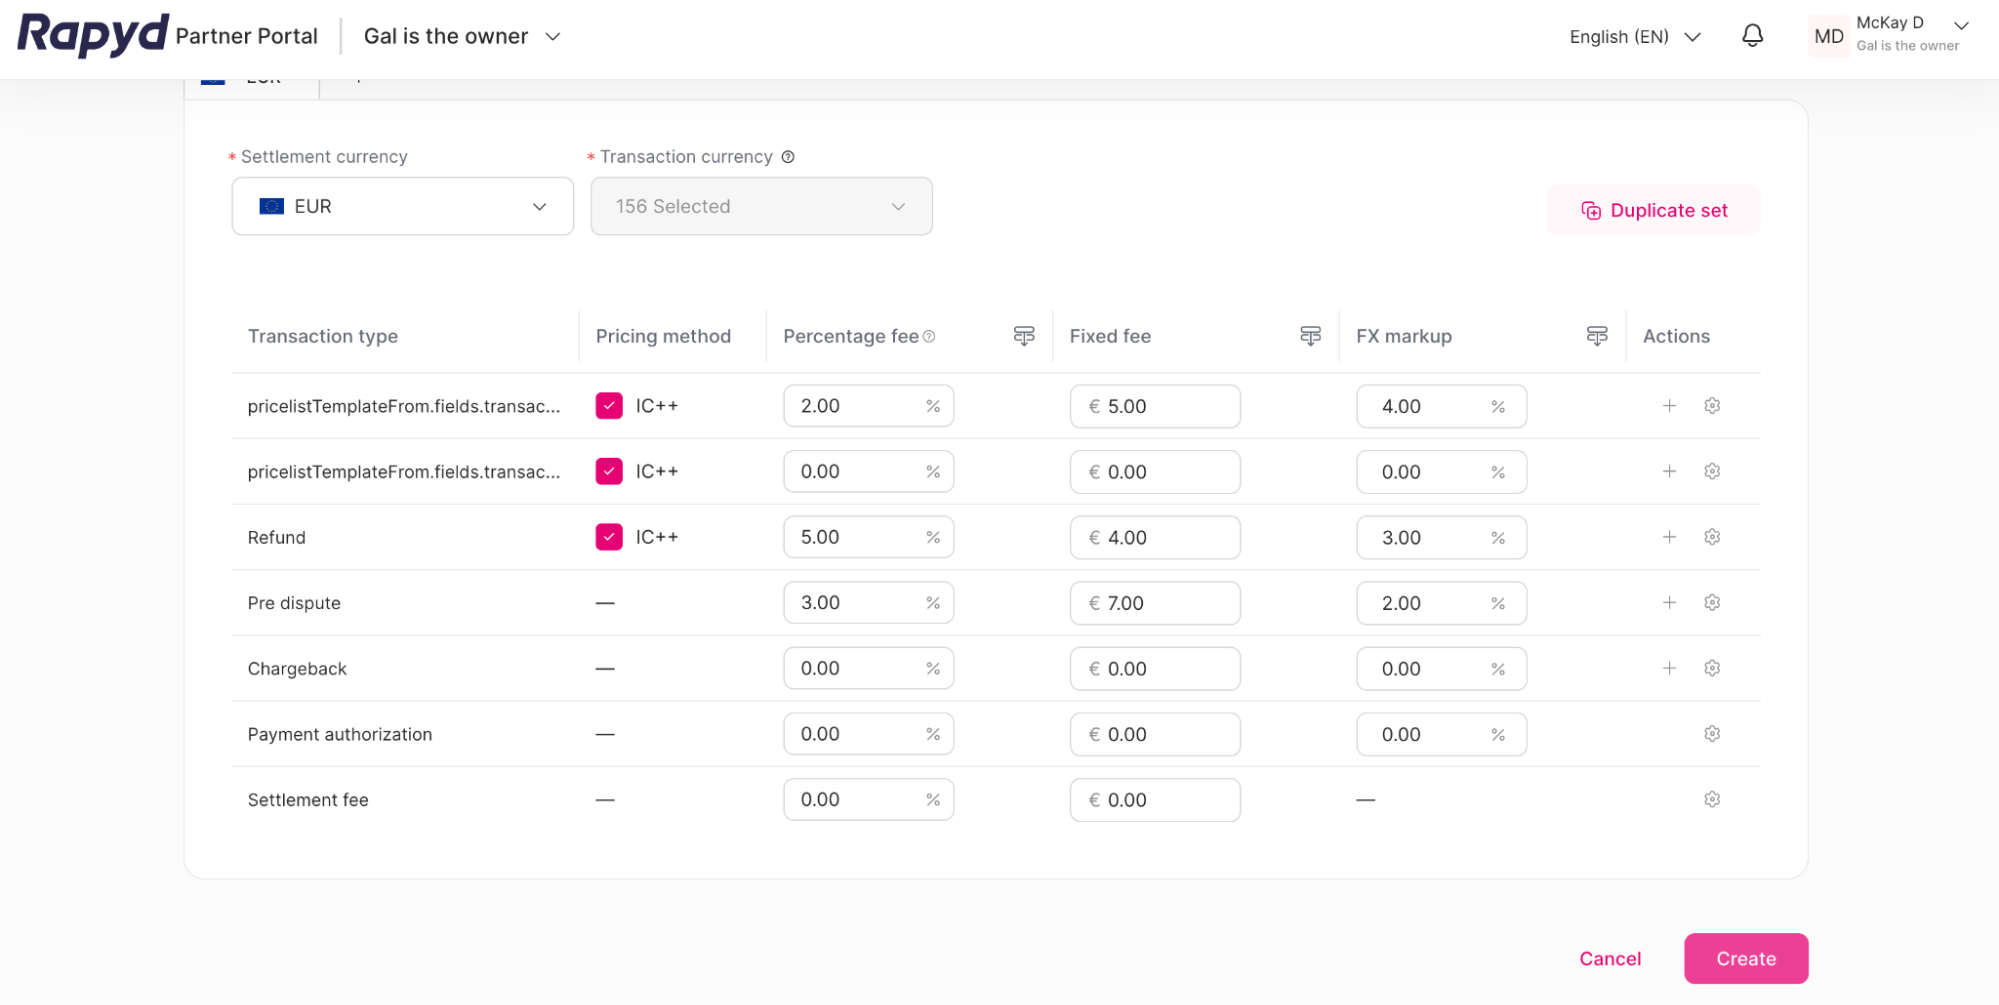Image resolution: width=1999 pixels, height=1005 pixels.
Task: Fill down the Fixed fee column values
Action: [x=1310, y=336]
